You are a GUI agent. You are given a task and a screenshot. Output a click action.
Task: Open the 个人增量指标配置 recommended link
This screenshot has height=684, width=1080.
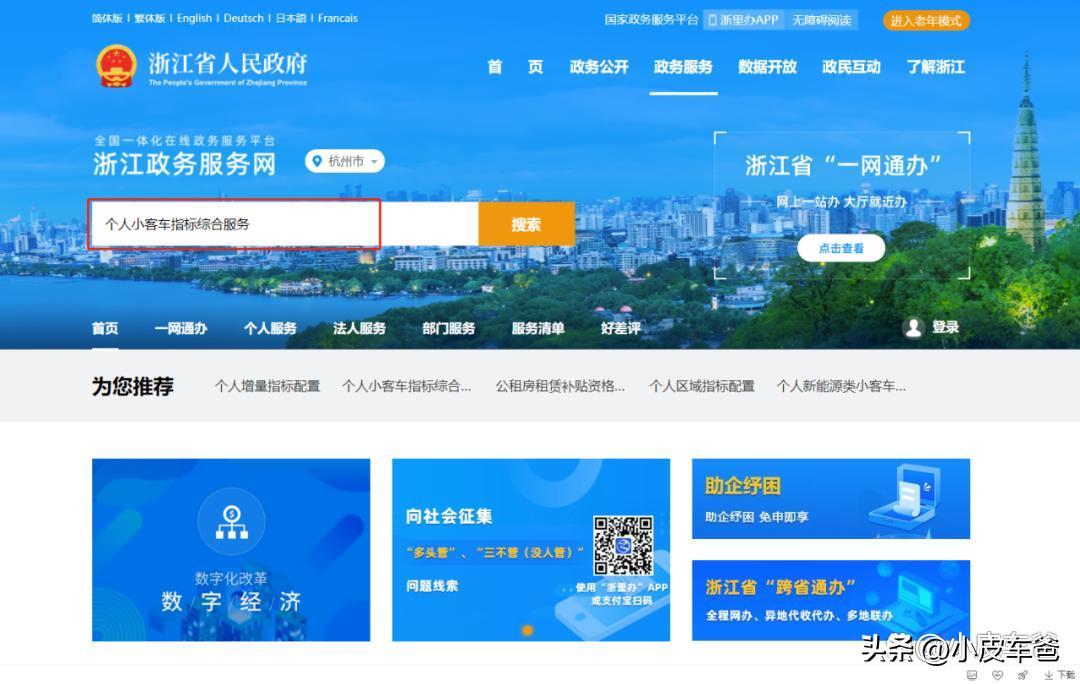266,383
